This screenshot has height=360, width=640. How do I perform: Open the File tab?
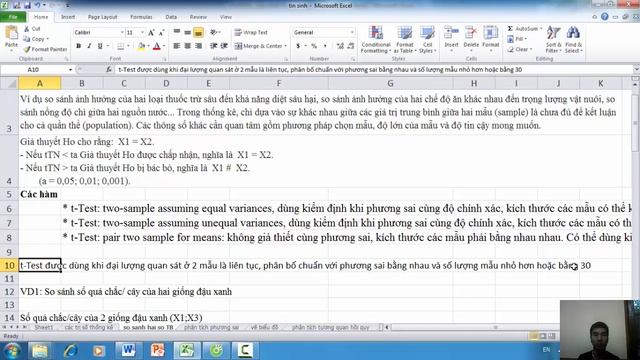13,17
